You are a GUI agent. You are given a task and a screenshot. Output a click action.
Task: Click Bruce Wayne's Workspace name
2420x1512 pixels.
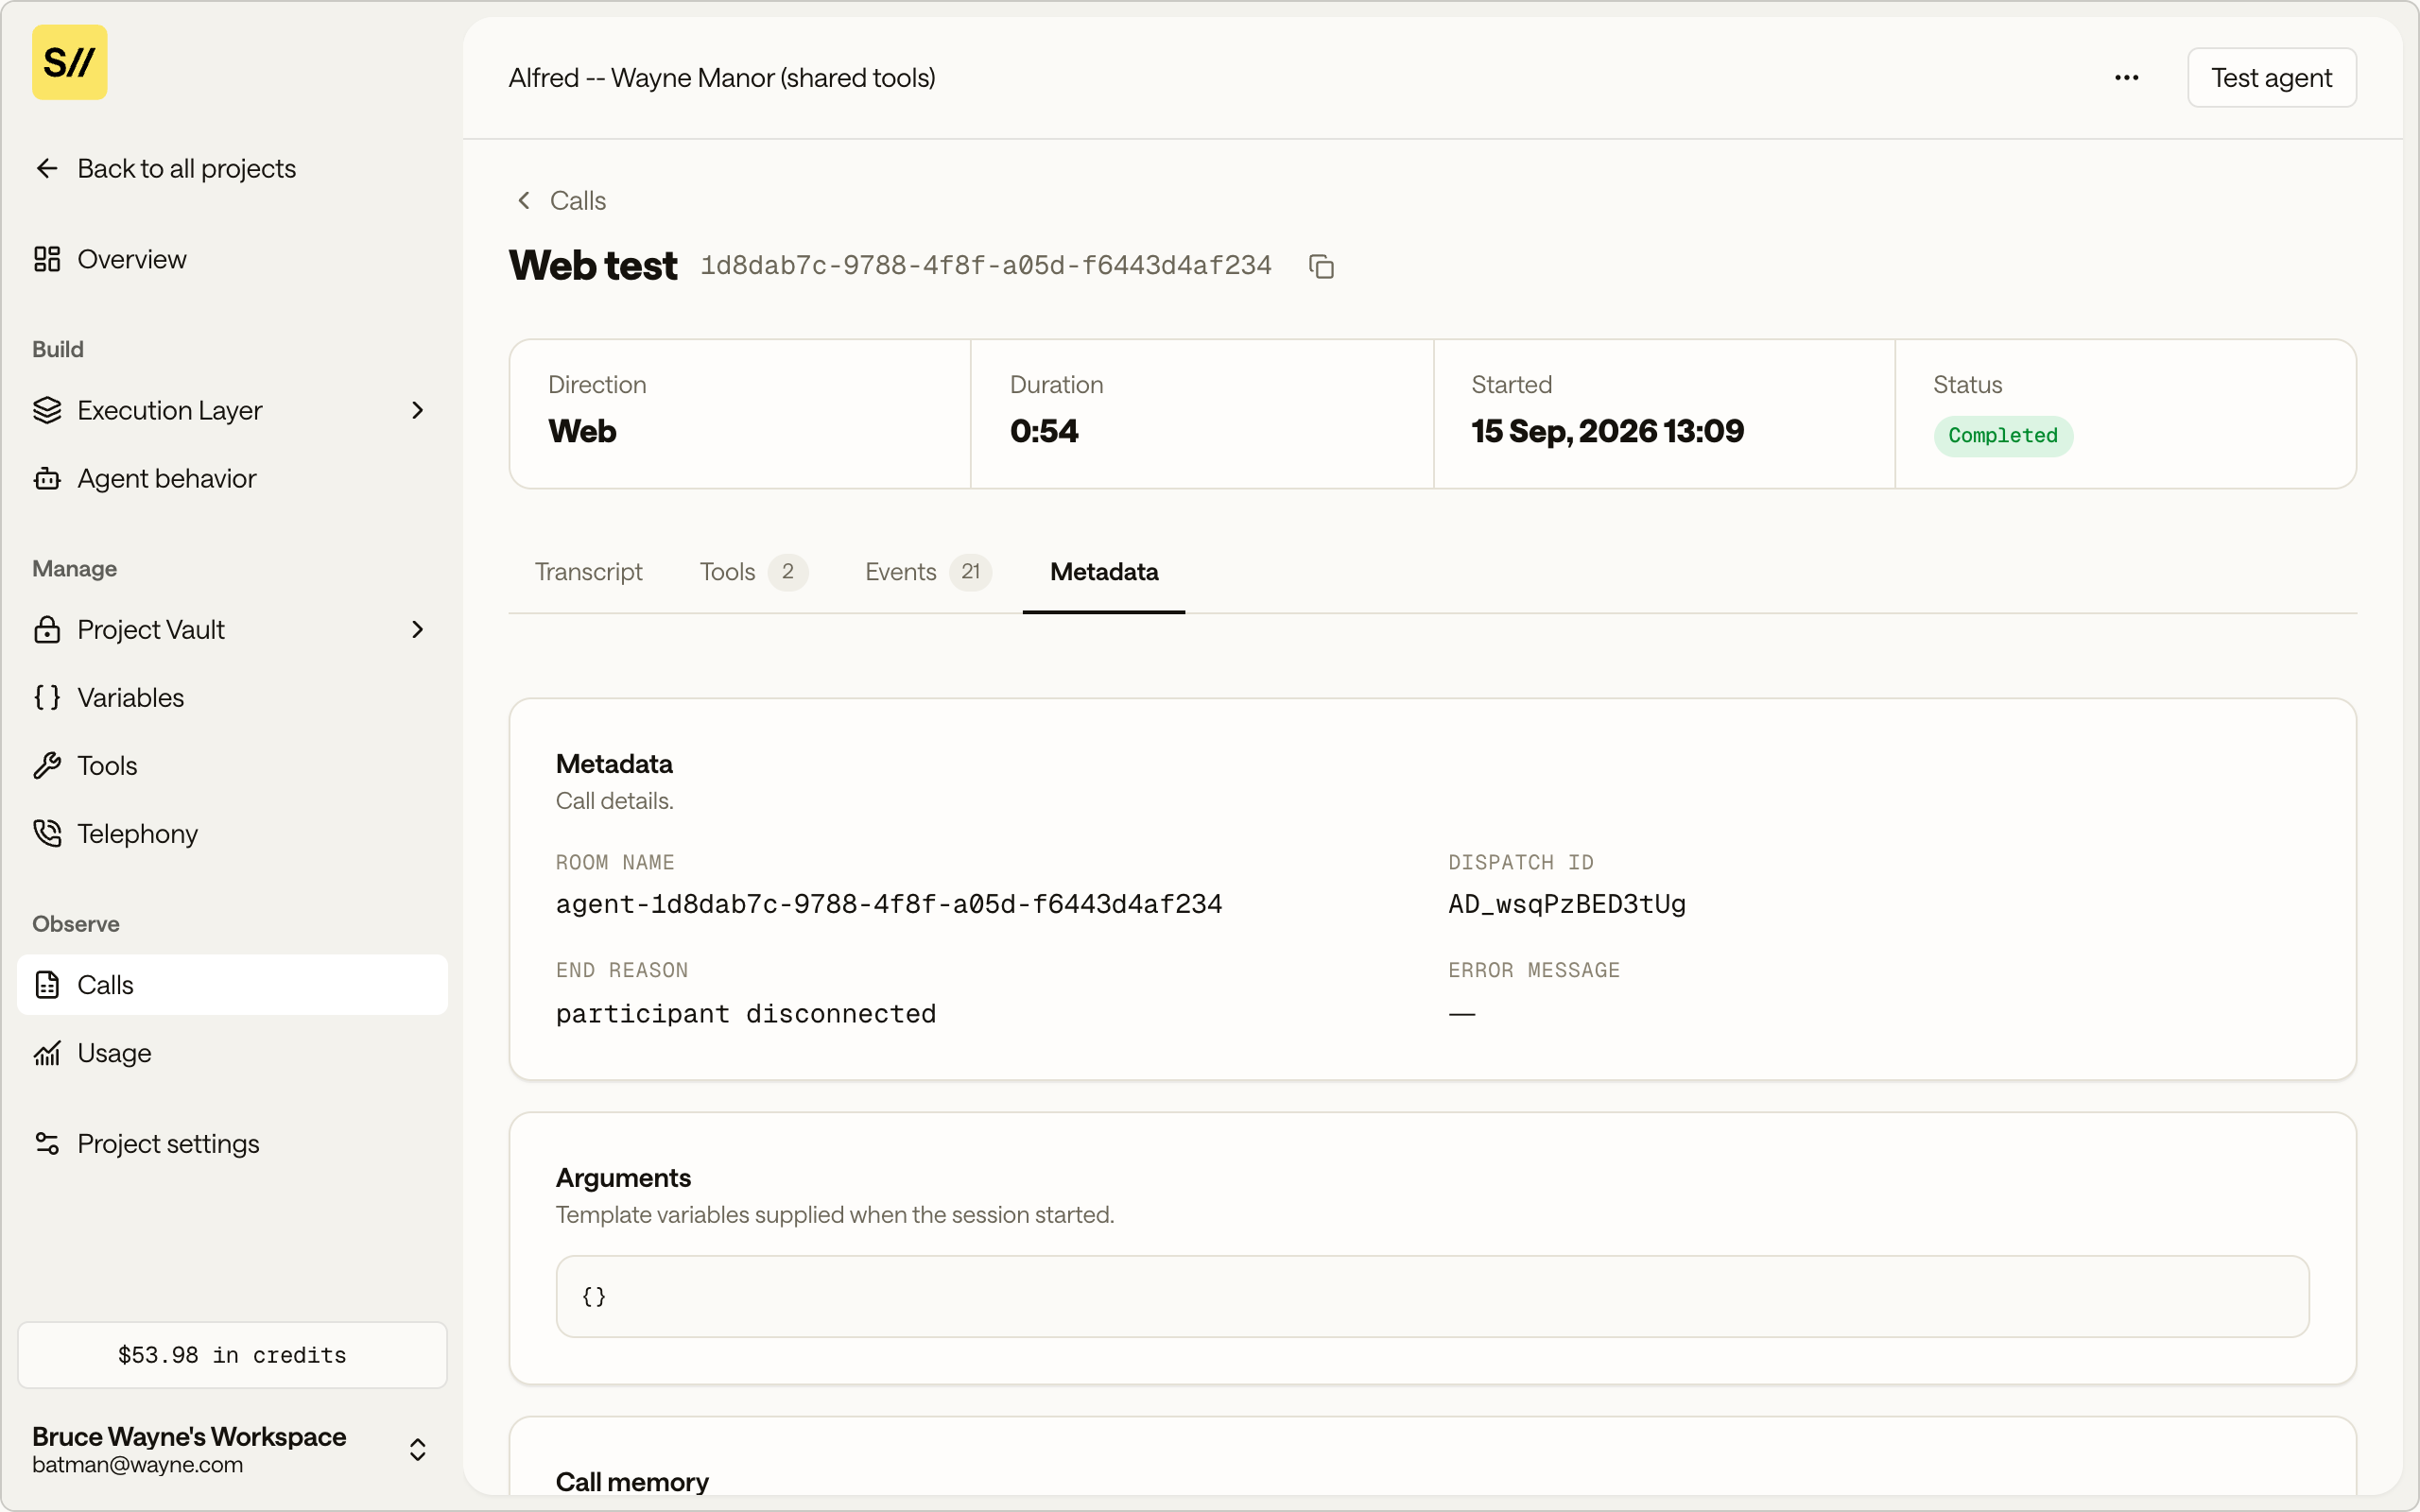(189, 1436)
